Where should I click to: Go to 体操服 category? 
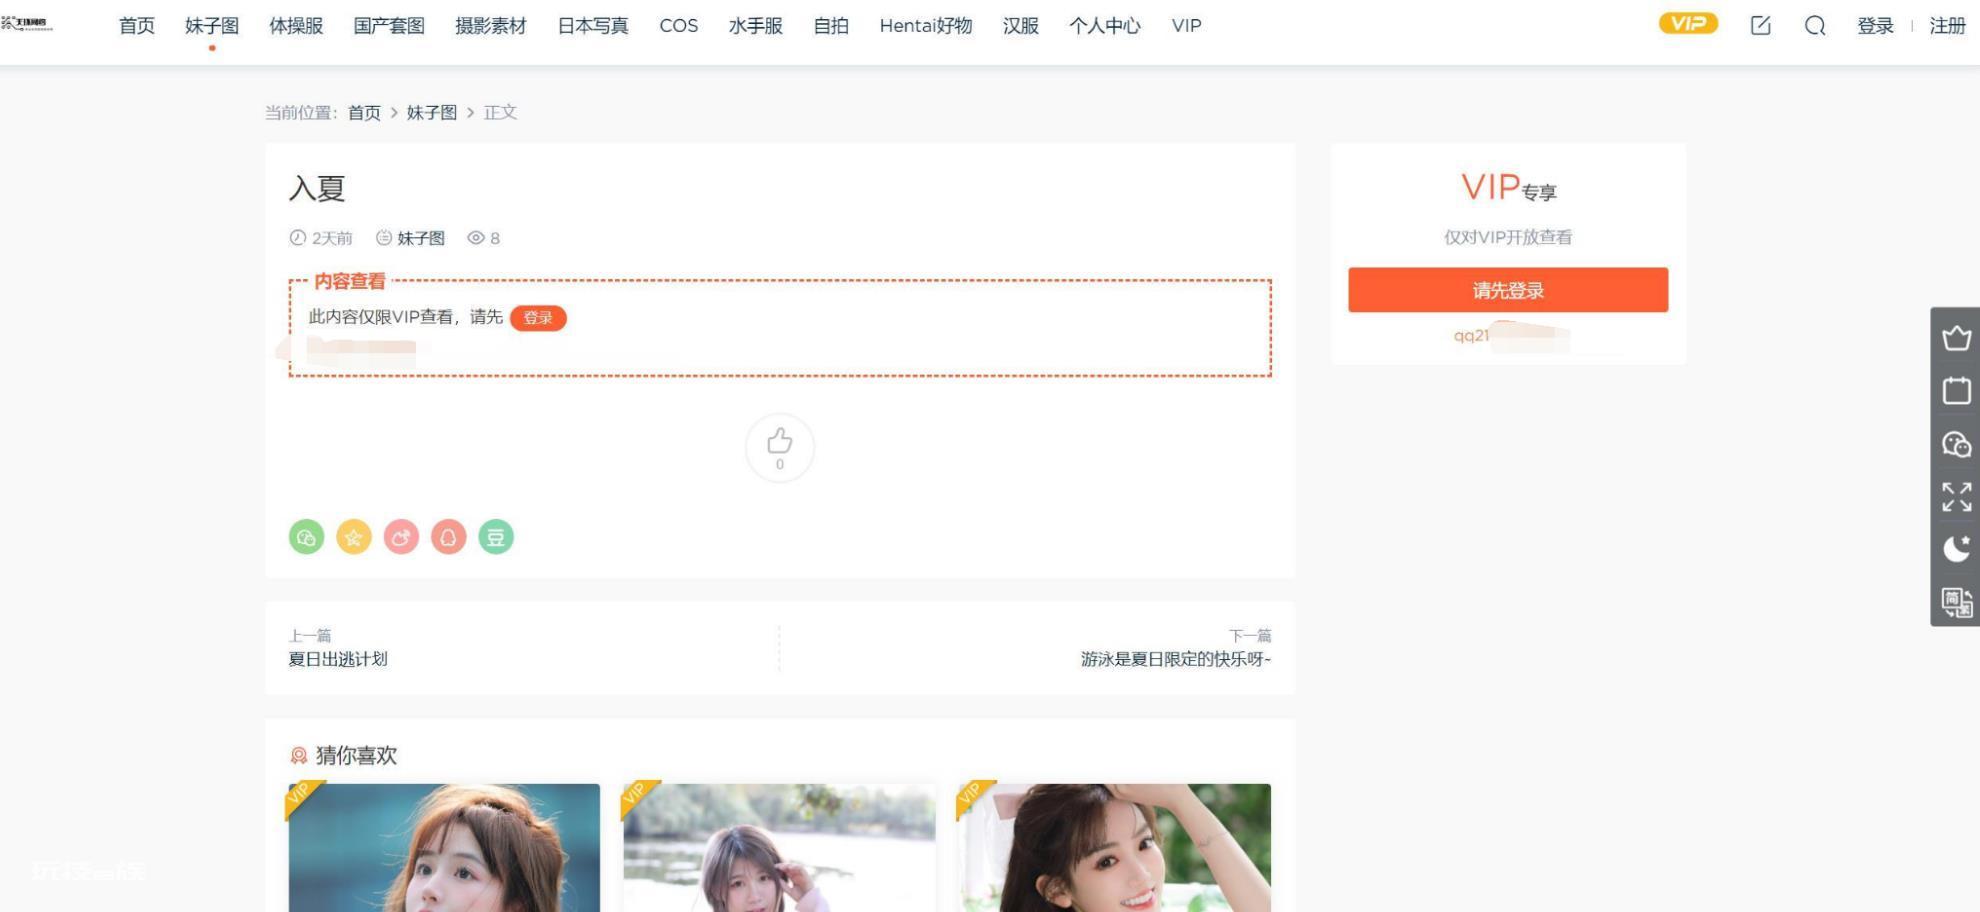296,26
